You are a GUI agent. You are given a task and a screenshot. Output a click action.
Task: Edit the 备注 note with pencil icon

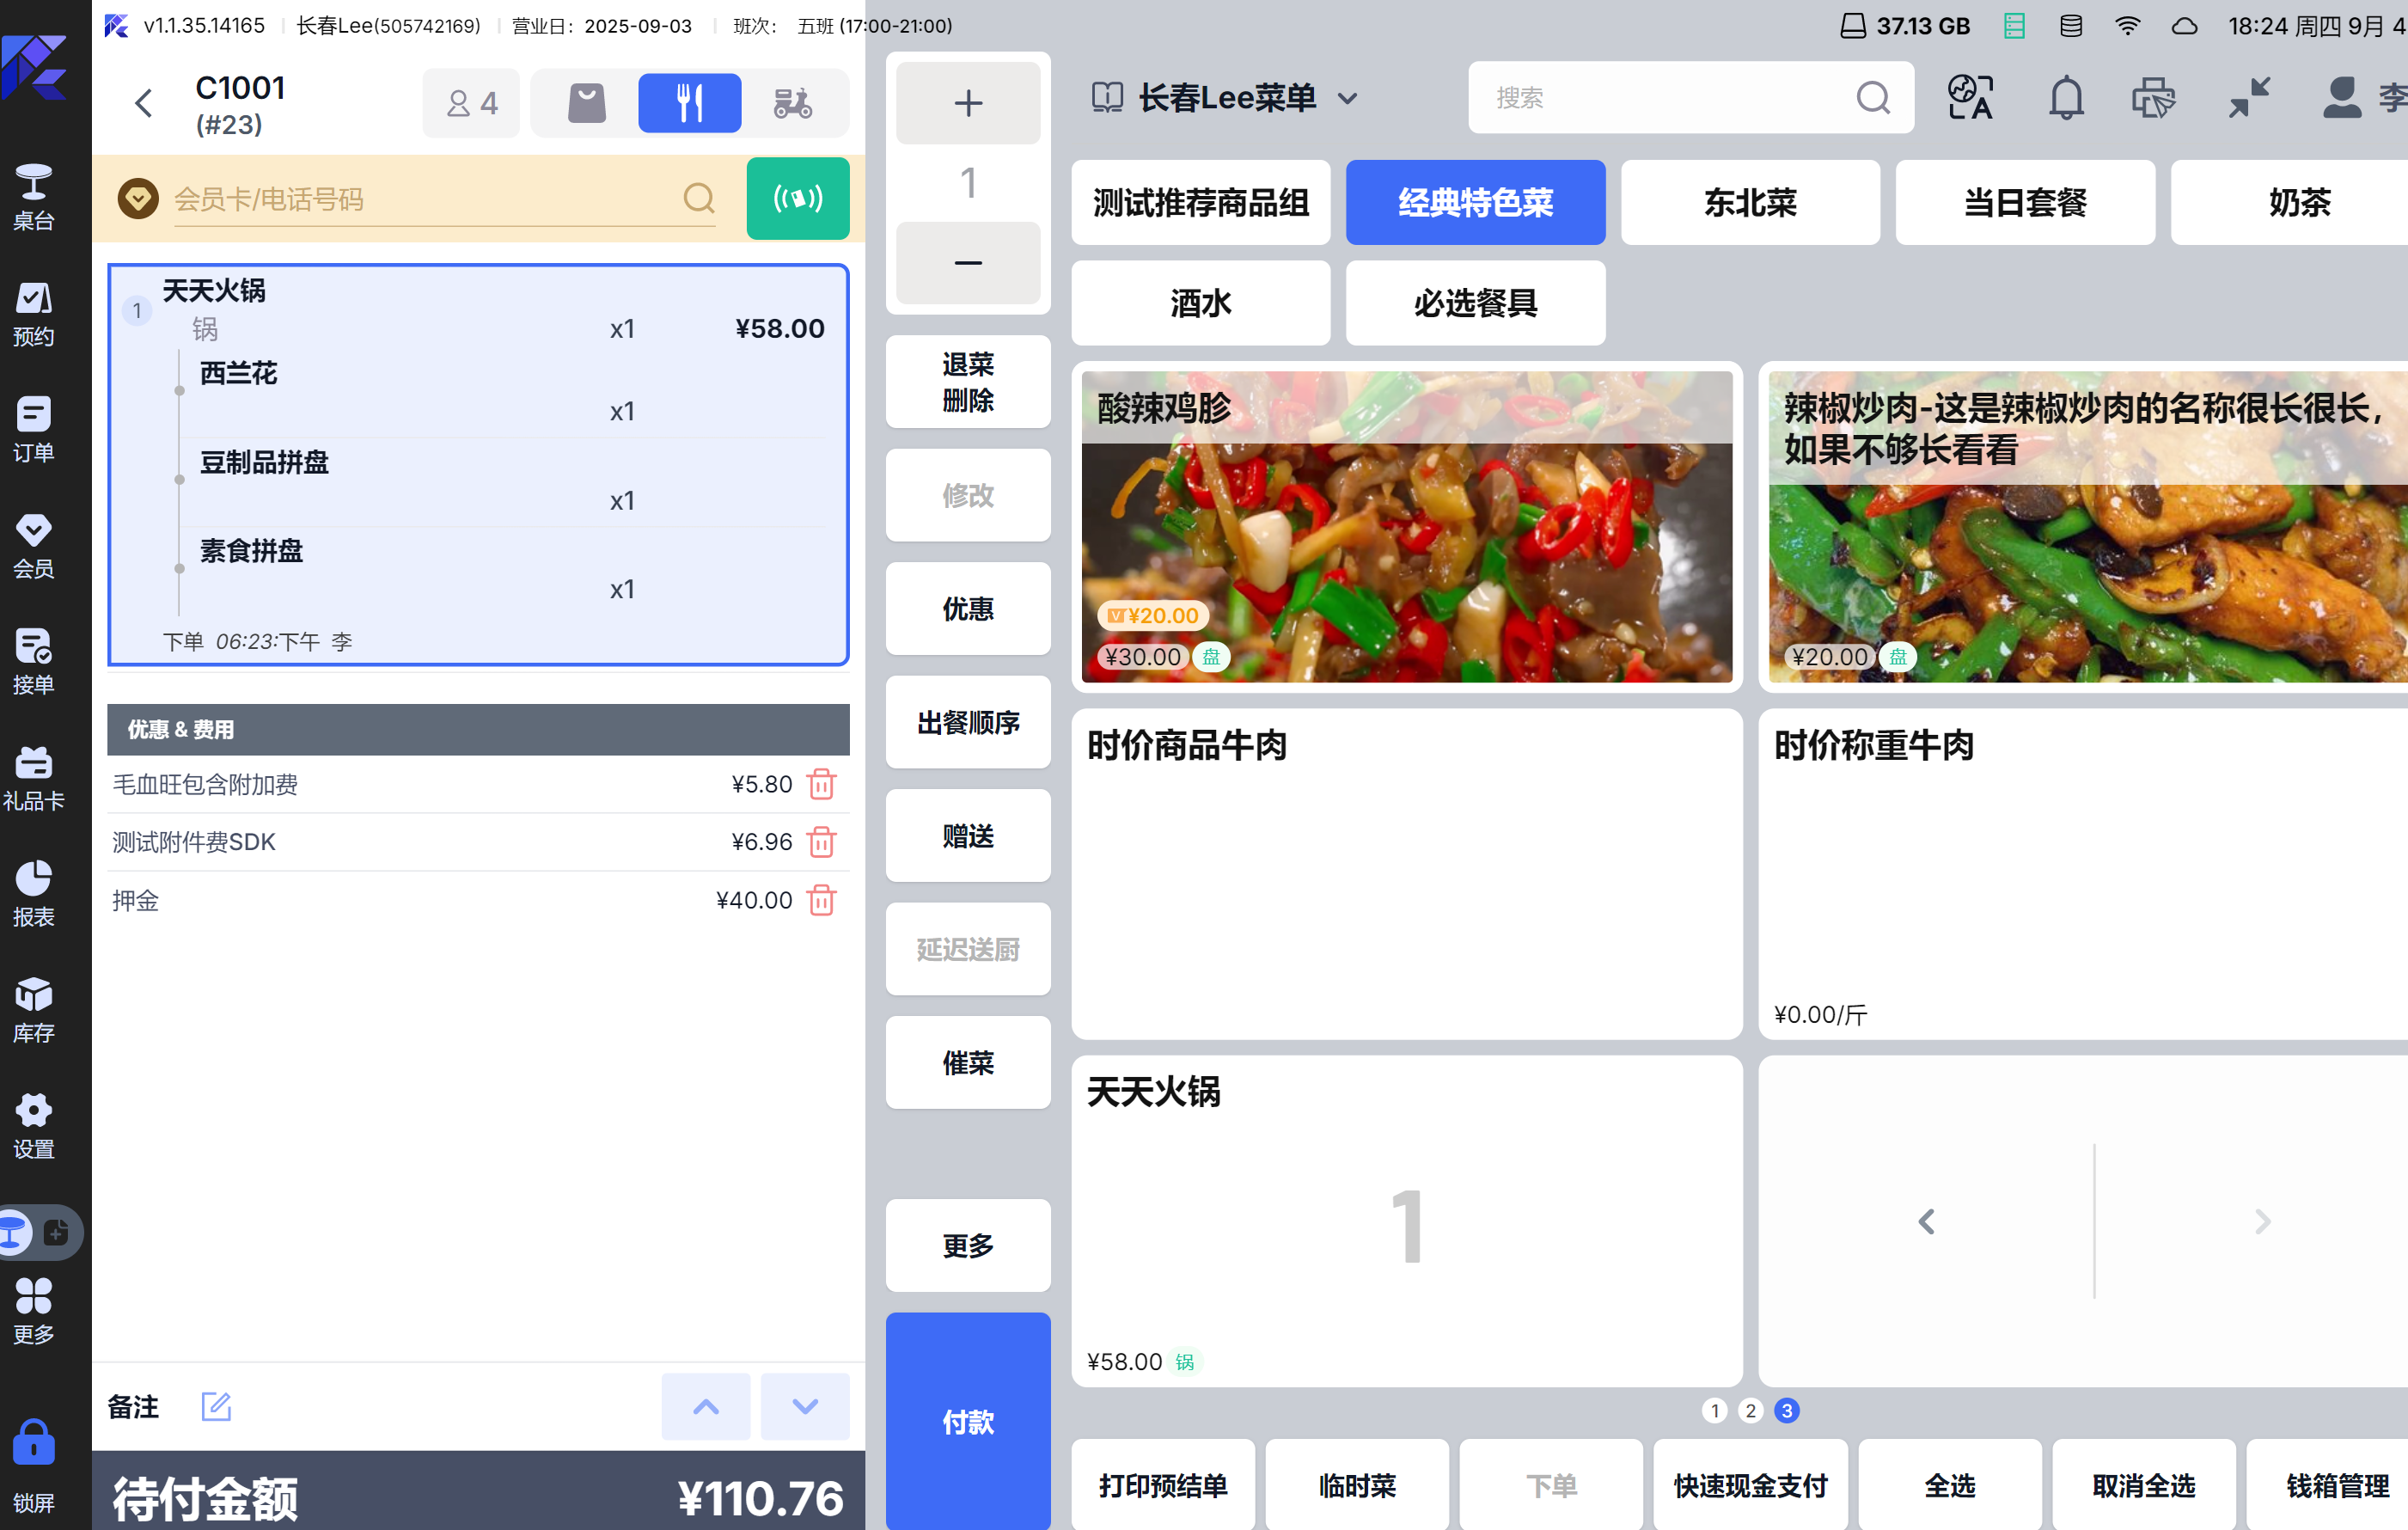[216, 1406]
